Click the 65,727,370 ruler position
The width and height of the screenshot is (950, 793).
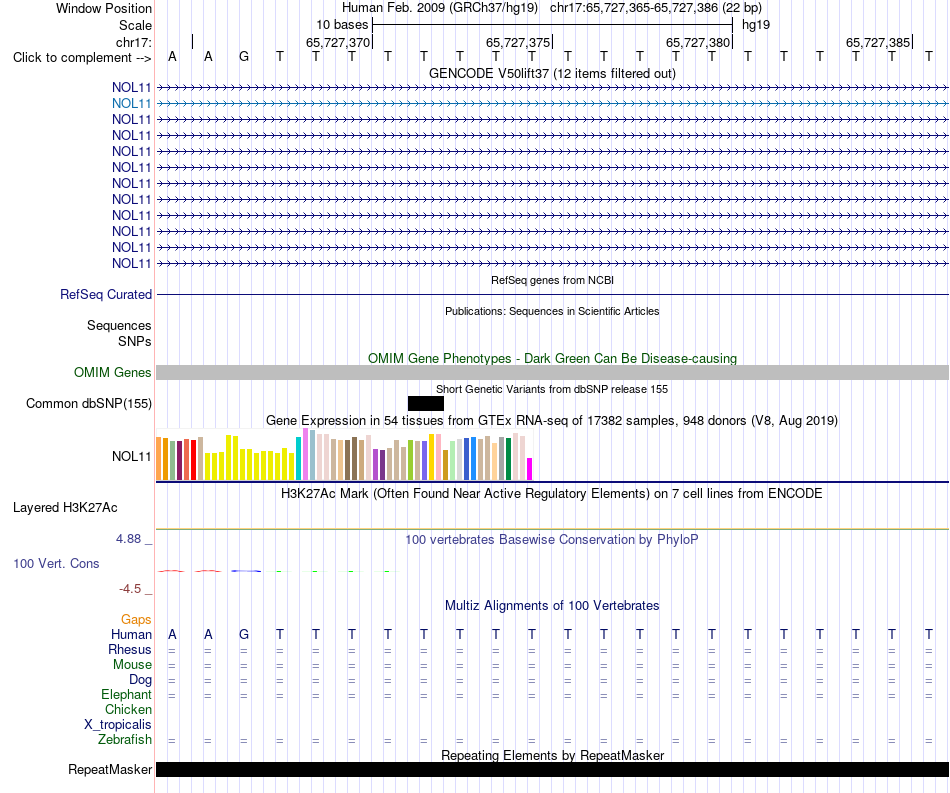(337, 42)
